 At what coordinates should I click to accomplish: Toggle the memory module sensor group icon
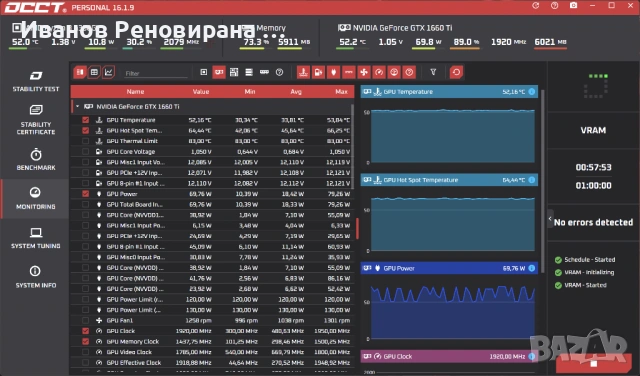264,72
